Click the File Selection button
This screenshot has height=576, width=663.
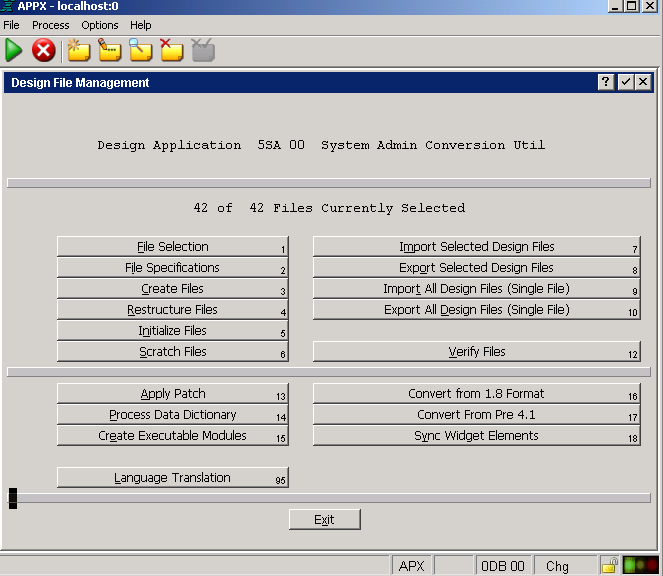click(173, 247)
